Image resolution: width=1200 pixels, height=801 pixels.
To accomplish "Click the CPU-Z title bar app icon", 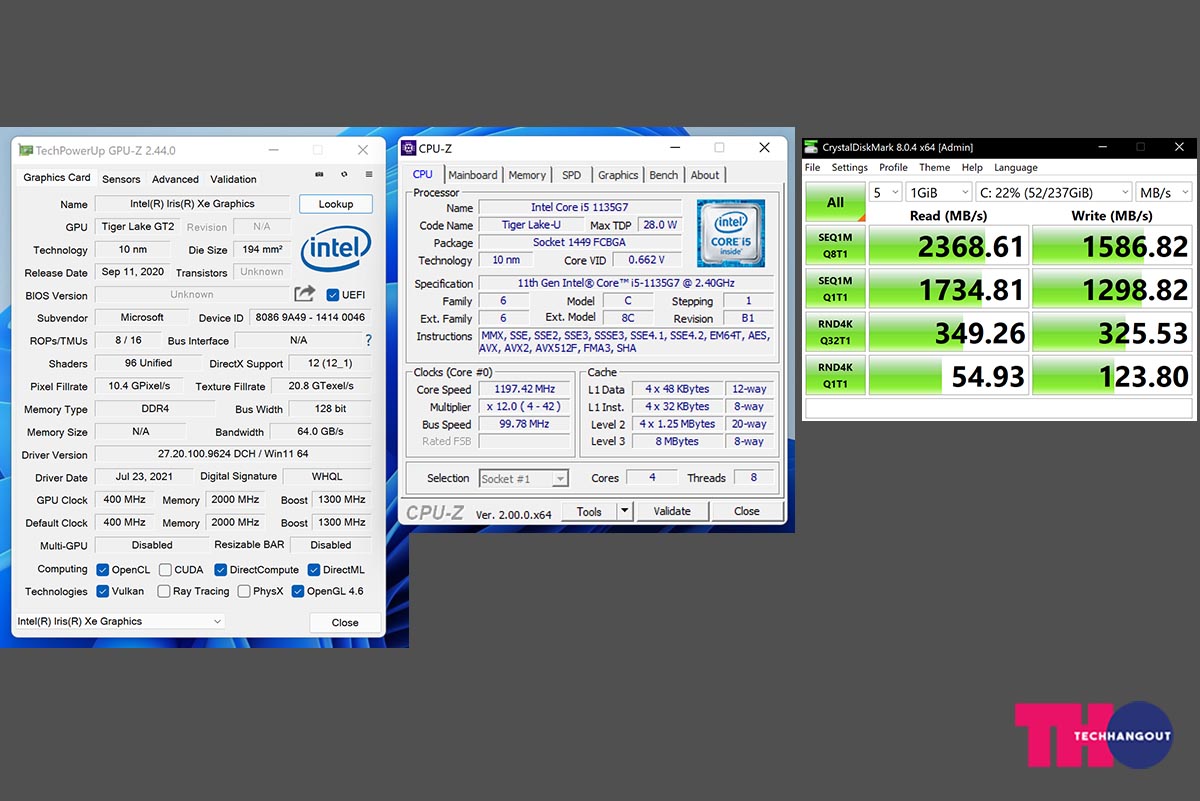I will 408,148.
